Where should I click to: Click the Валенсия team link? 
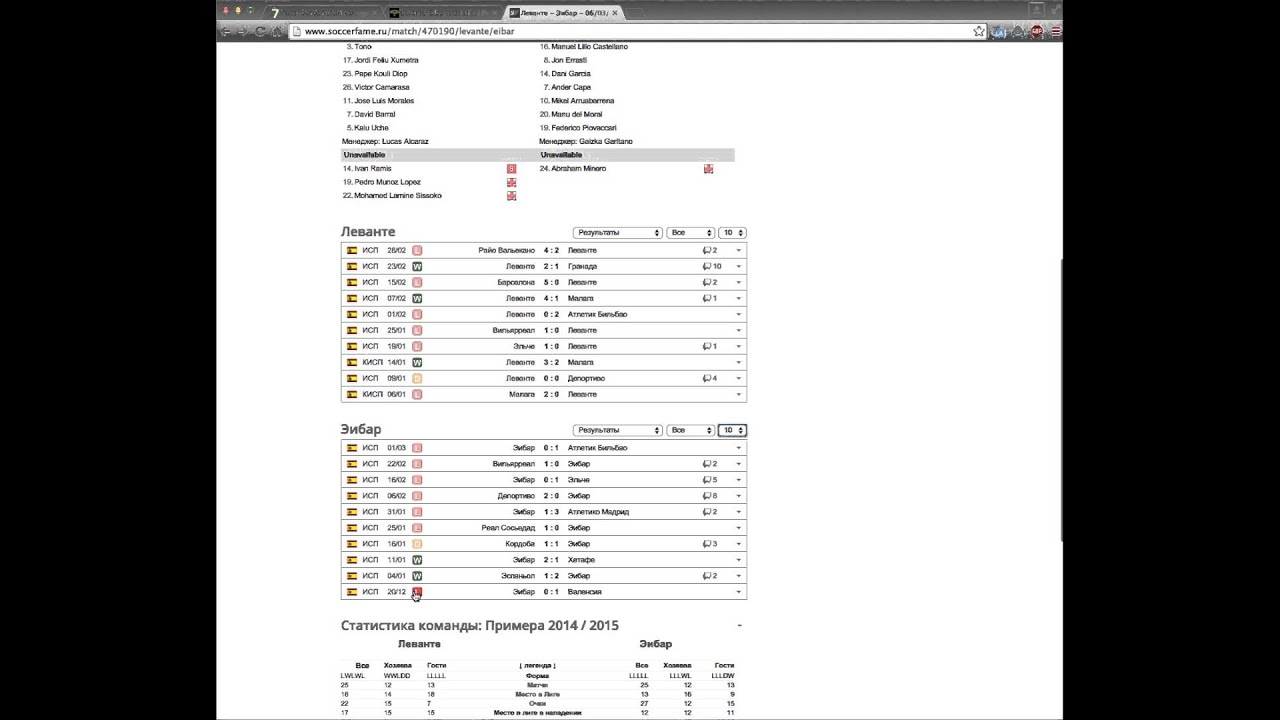(585, 592)
